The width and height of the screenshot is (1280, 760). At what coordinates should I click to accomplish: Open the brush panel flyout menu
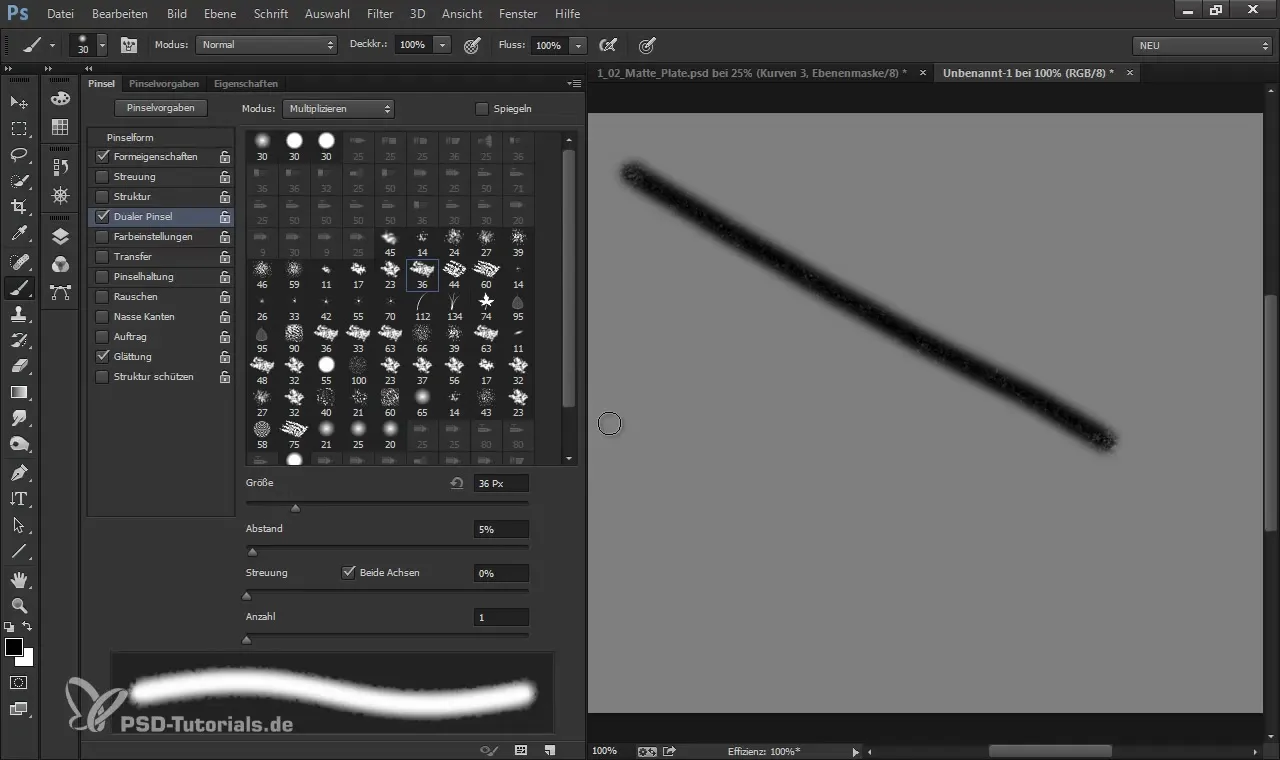[573, 83]
